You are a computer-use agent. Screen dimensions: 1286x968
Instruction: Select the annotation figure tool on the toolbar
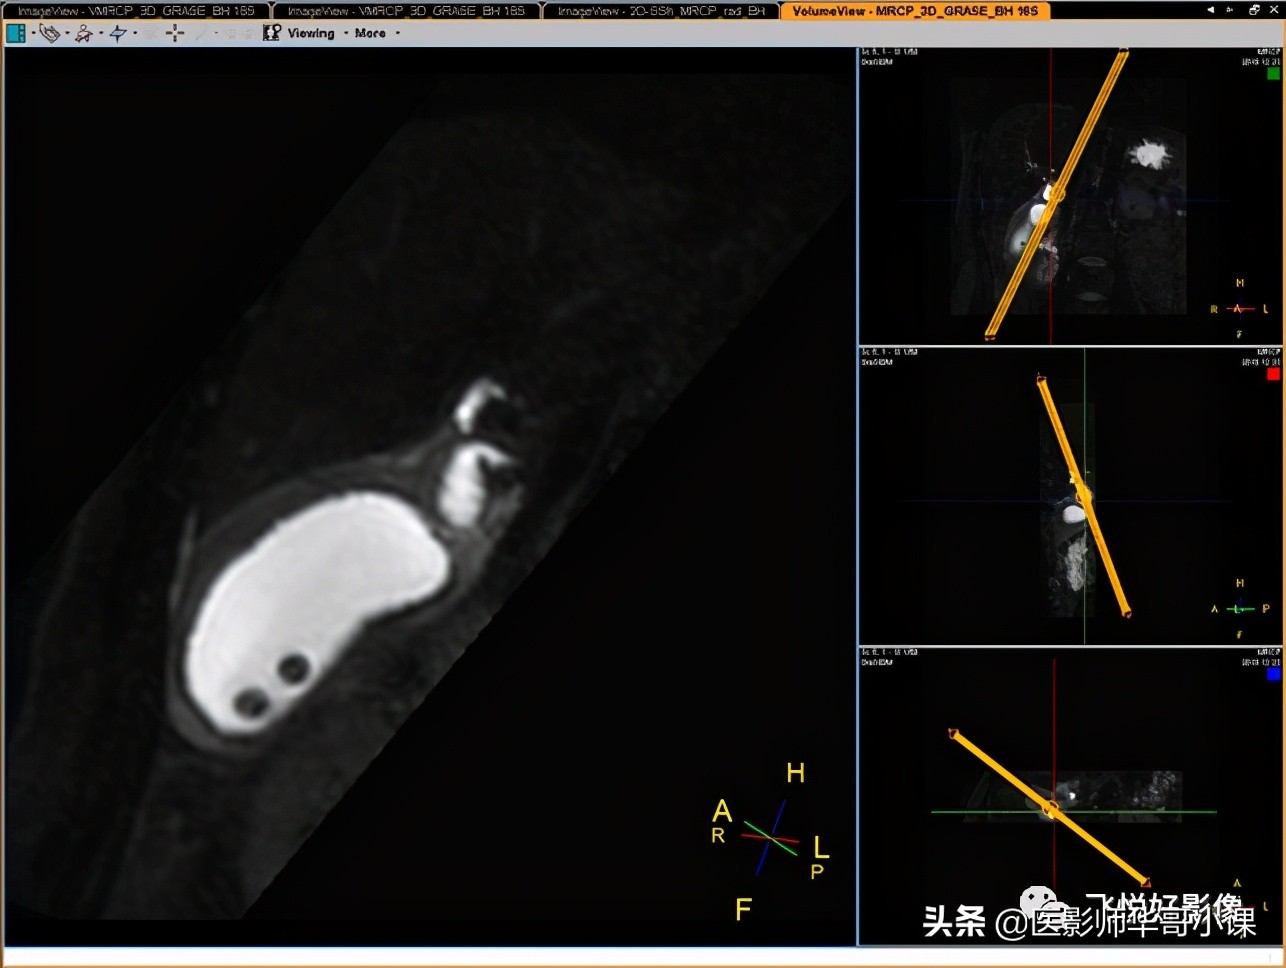click(85, 33)
